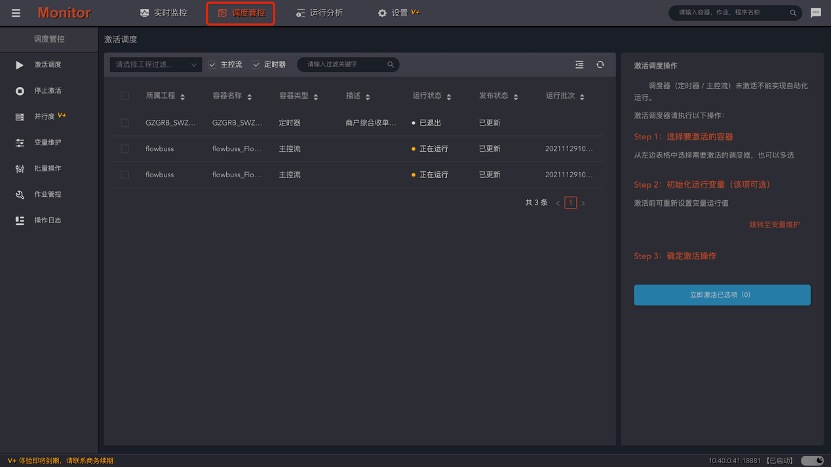Click Step 3: 确定激活操作 heading
The width and height of the screenshot is (832, 468).
point(675,256)
